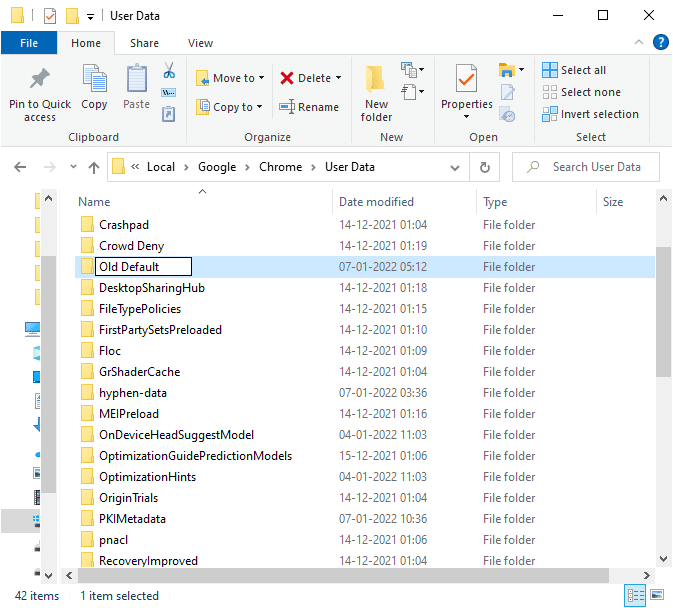673x608 pixels.
Task: Click the horizontal scrollbar right arrow
Action: [x=646, y=575]
